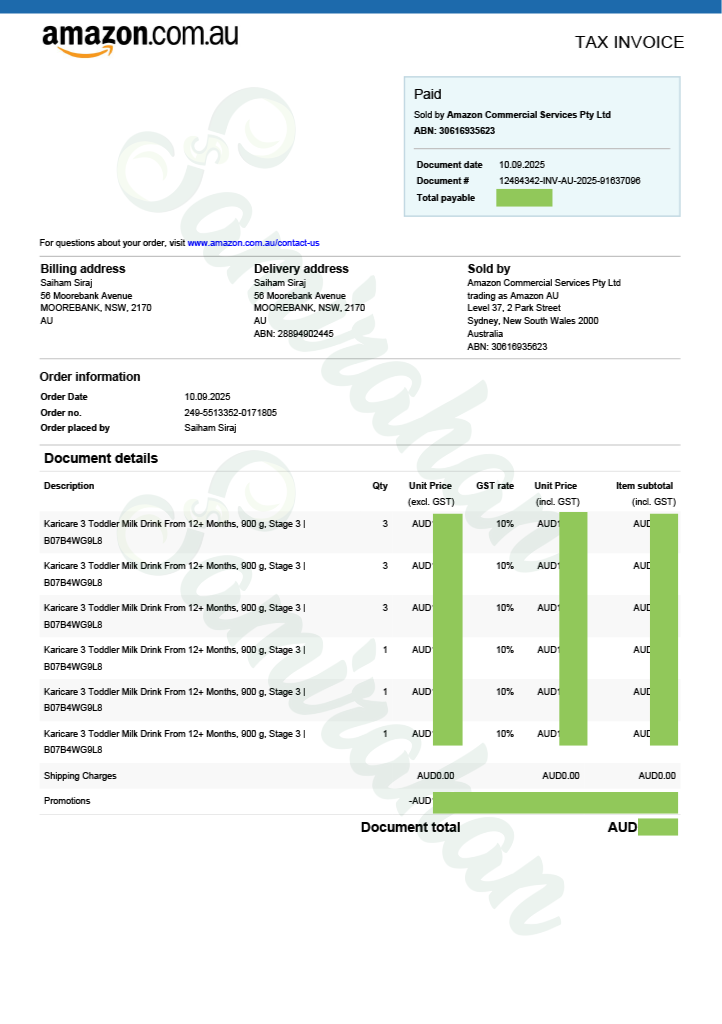Select the Paid status label
This screenshot has height=1024, width=722.
(x=427, y=94)
